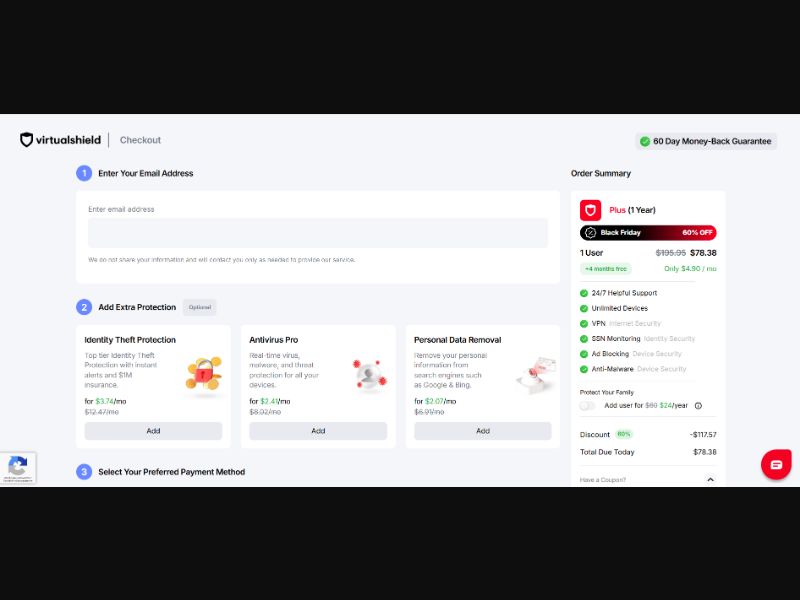The width and height of the screenshot is (800, 600).
Task: Click the Plus (1 Year) plan title
Action: point(632,210)
